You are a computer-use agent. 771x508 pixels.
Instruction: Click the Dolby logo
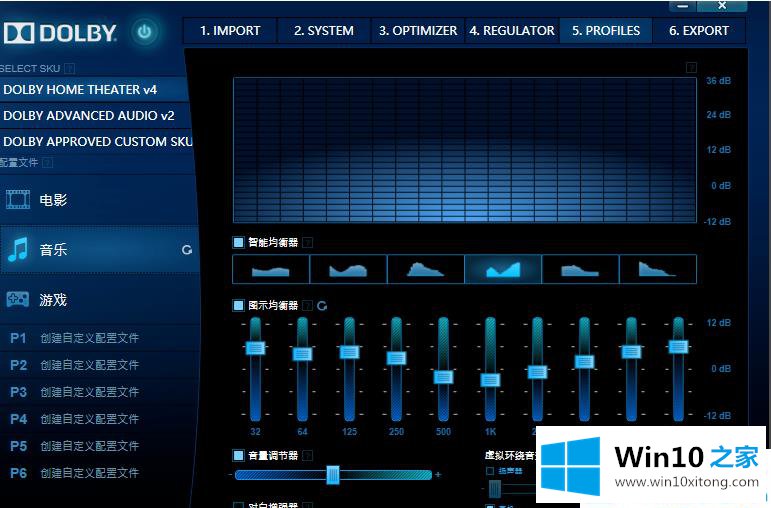tap(60, 33)
